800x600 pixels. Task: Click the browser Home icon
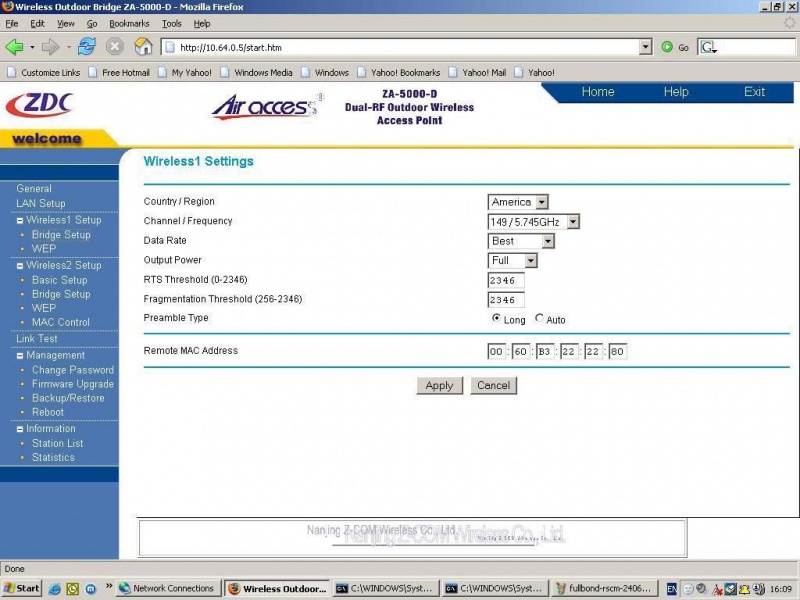[x=143, y=46]
